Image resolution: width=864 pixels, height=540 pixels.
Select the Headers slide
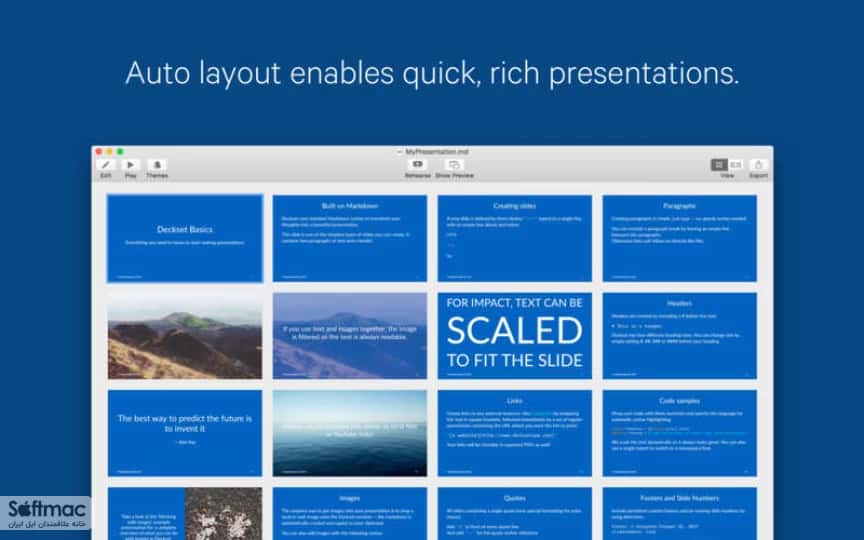point(679,336)
